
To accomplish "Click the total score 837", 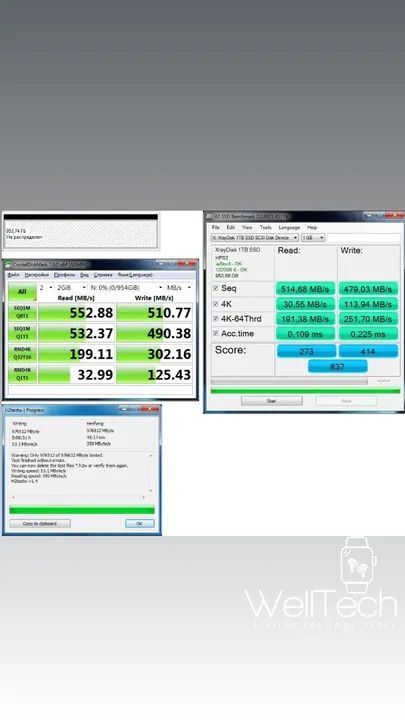I will pyautogui.click(x=337, y=366).
